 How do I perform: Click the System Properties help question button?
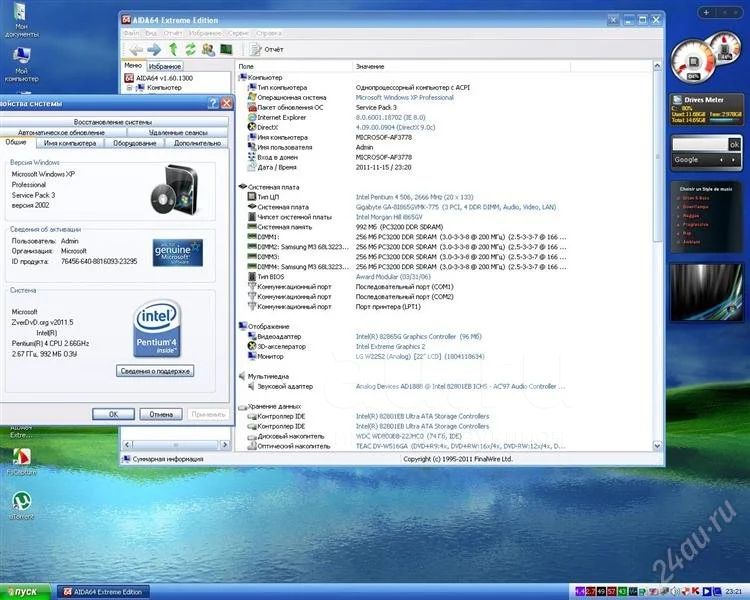[213, 103]
